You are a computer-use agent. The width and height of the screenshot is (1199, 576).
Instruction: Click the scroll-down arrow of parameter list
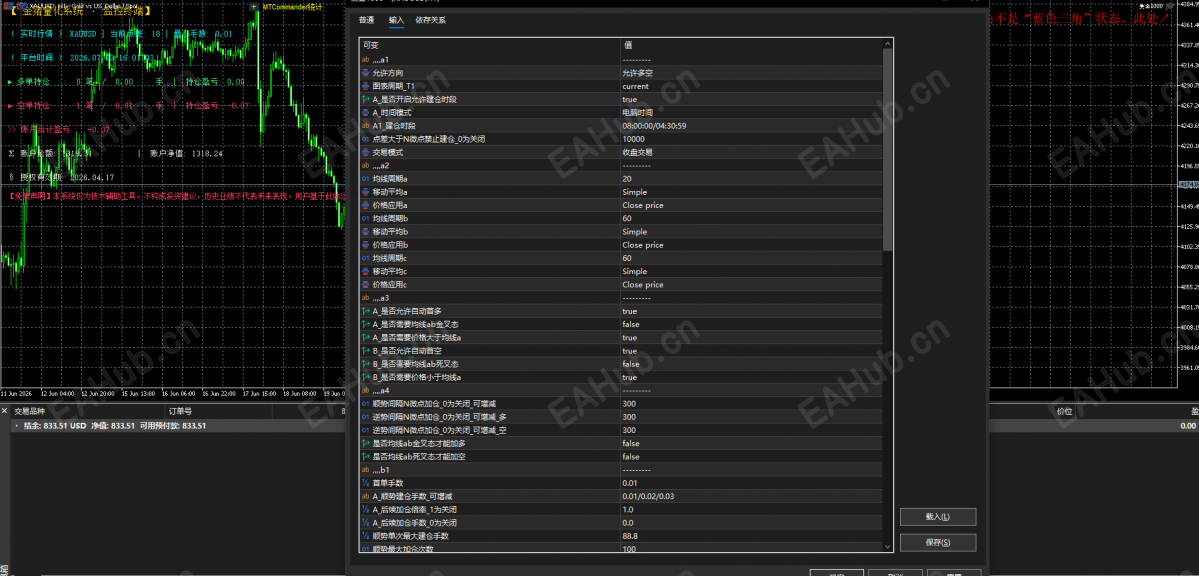[887, 546]
